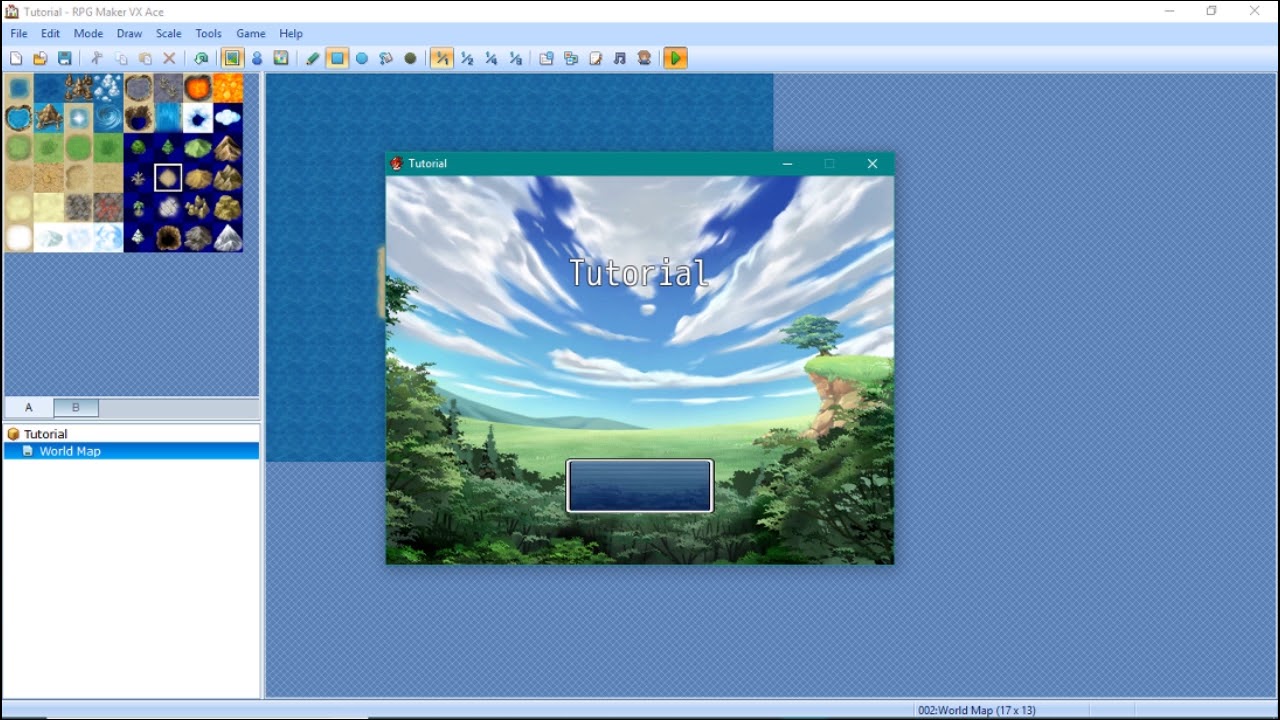
Task: Select the Shadow Pen tool
Action: (410, 59)
